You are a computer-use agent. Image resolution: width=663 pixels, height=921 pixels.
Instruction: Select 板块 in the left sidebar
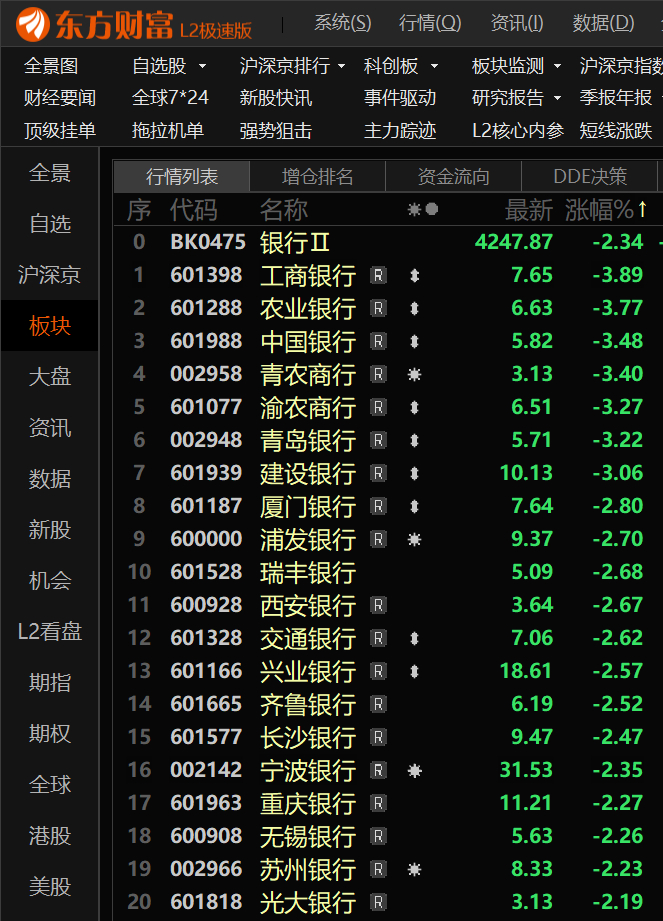click(x=50, y=325)
